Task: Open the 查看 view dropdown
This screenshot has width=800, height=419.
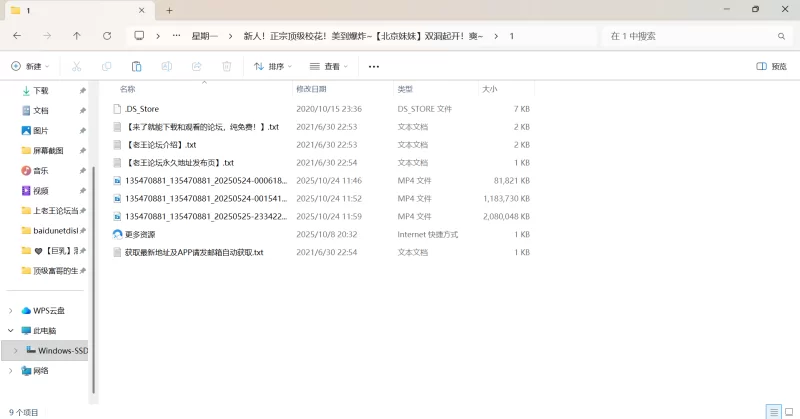Action: (328, 67)
